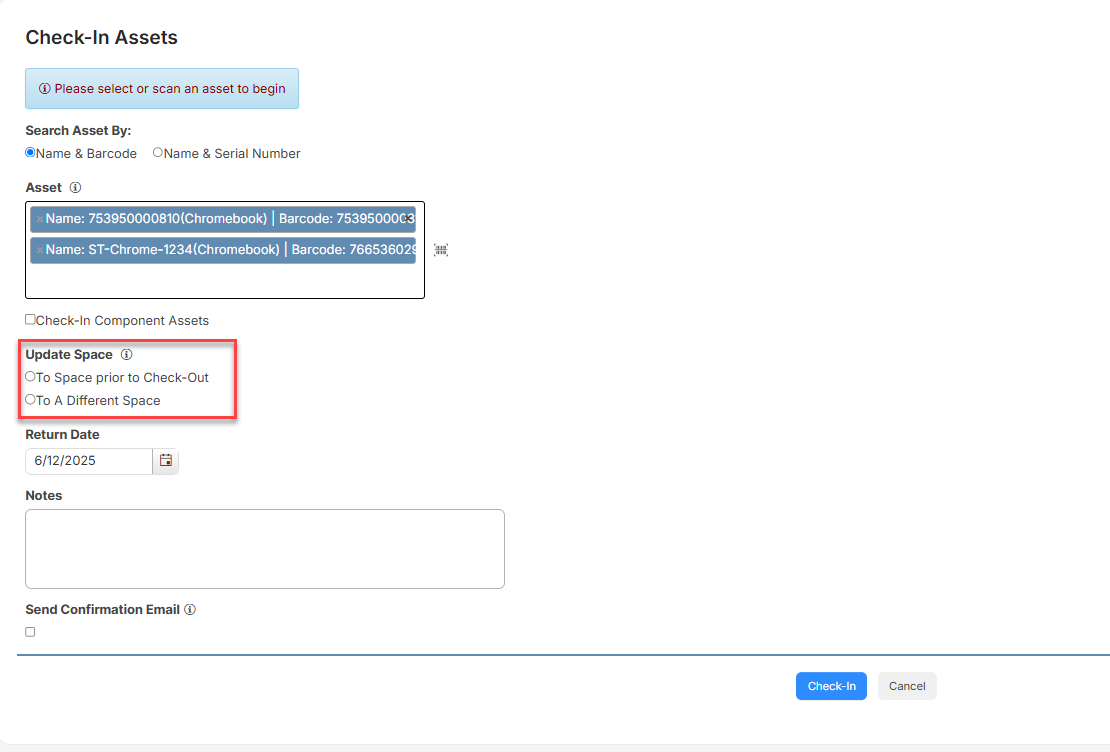
Task: Open the Return Date picker from the date field
Action: [x=90, y=461]
